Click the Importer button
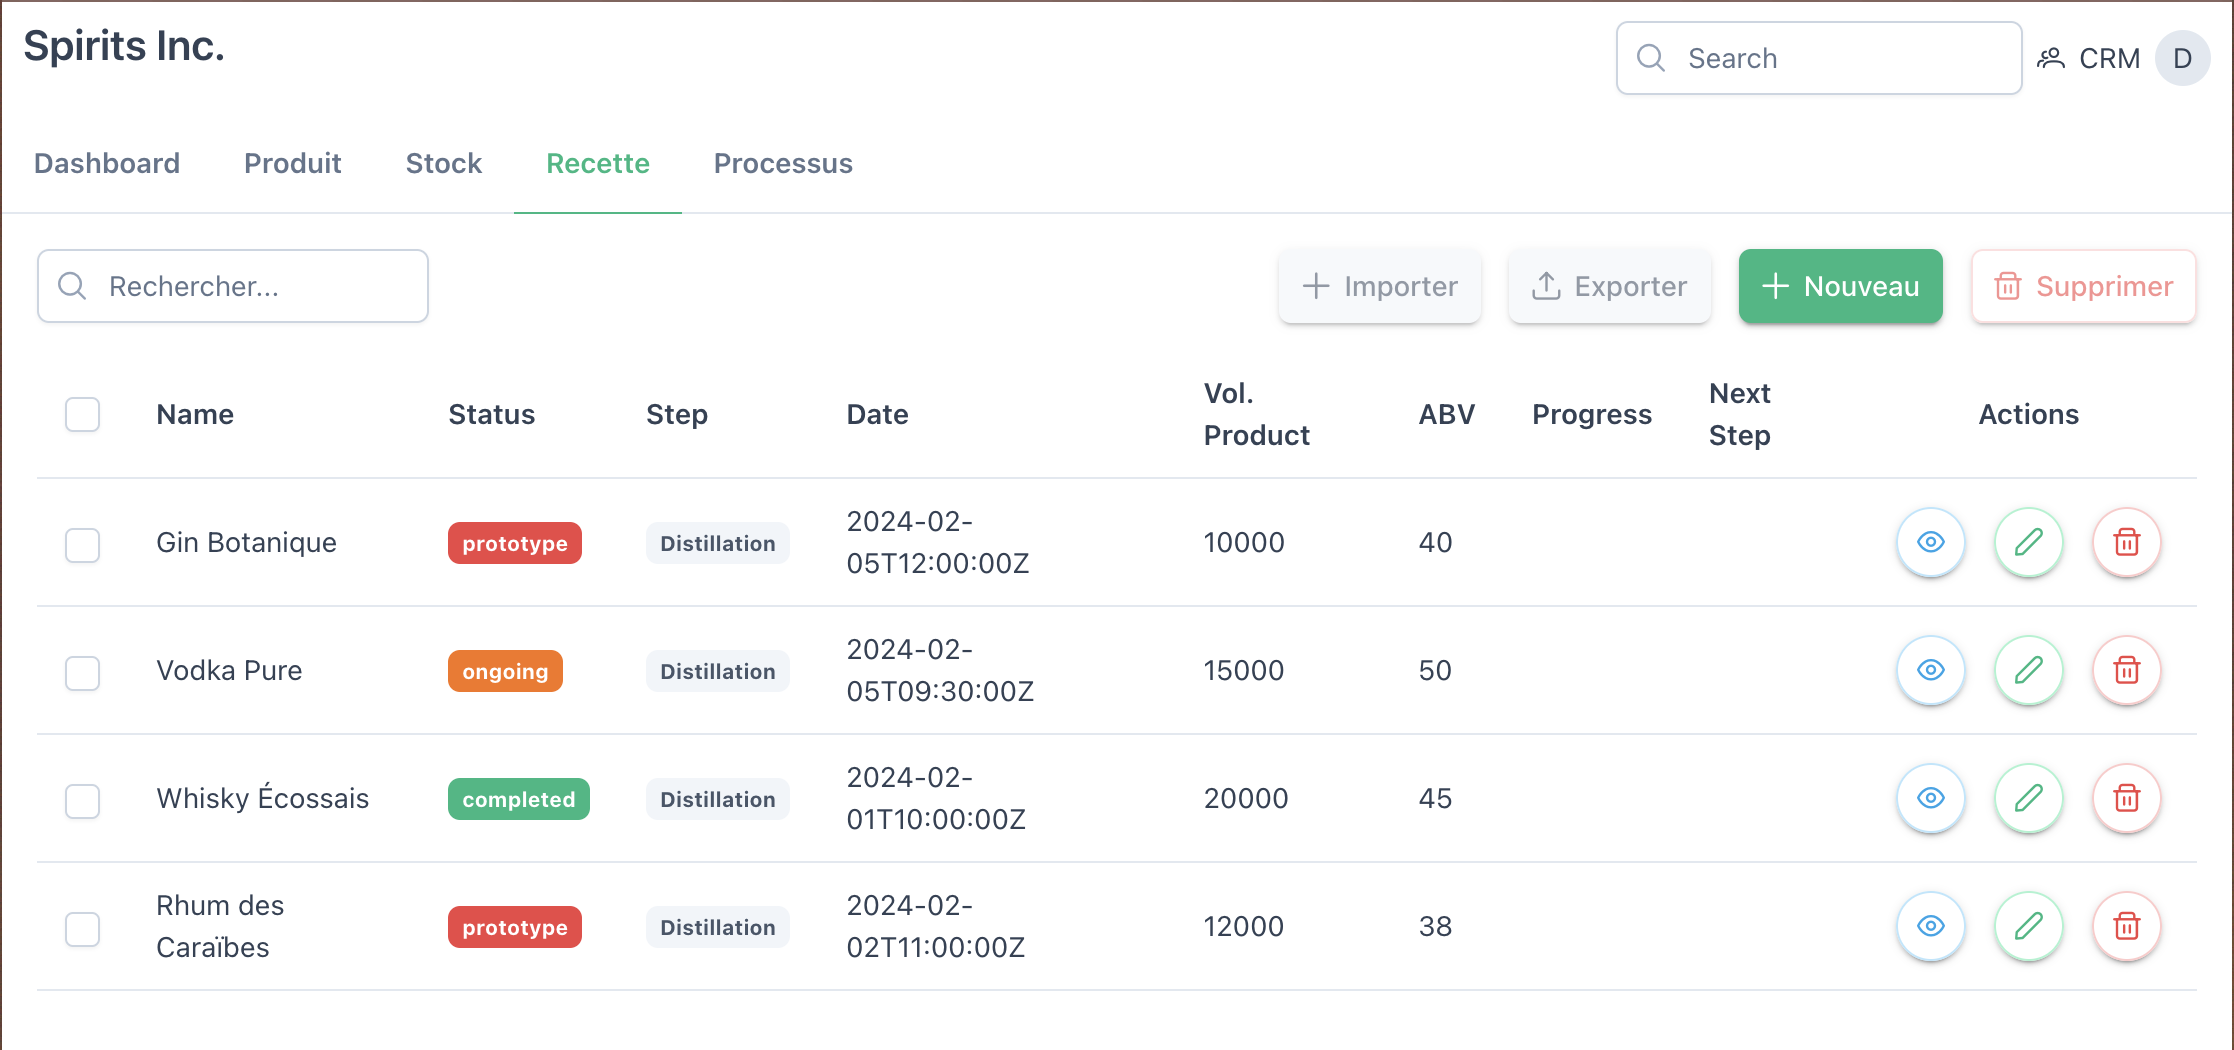This screenshot has width=2234, height=1050. coord(1379,286)
